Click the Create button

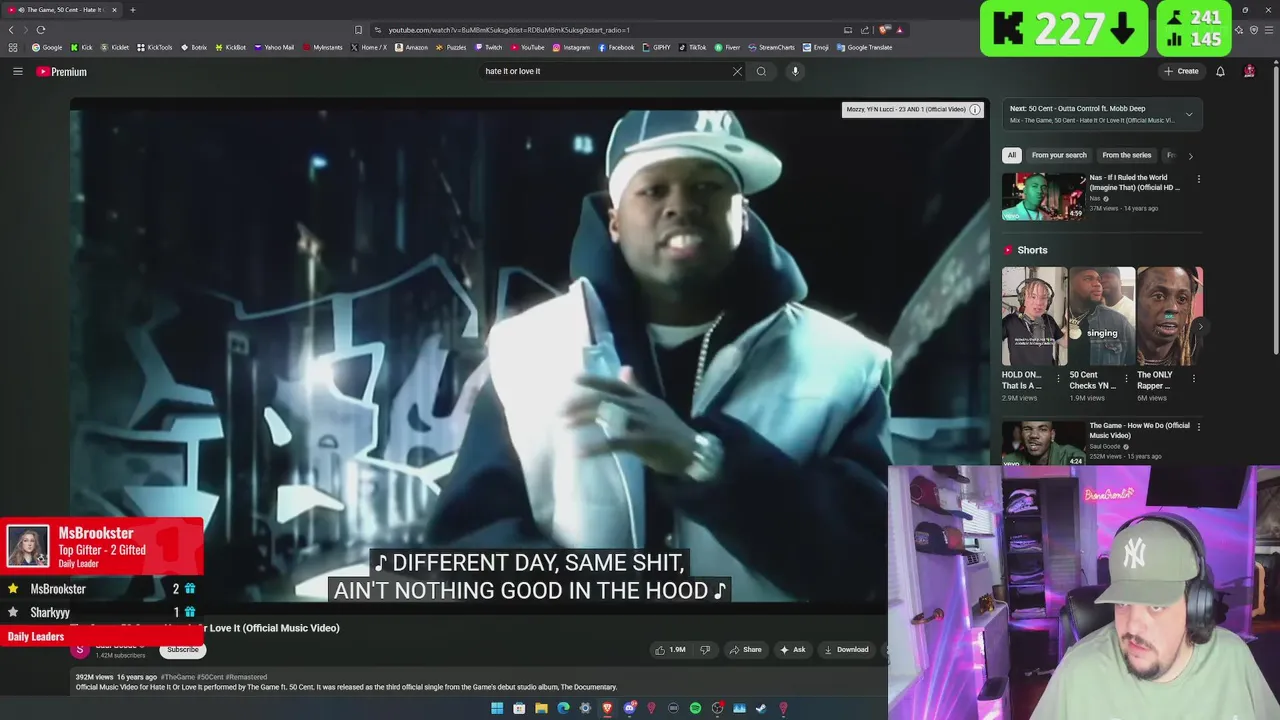1181,71
